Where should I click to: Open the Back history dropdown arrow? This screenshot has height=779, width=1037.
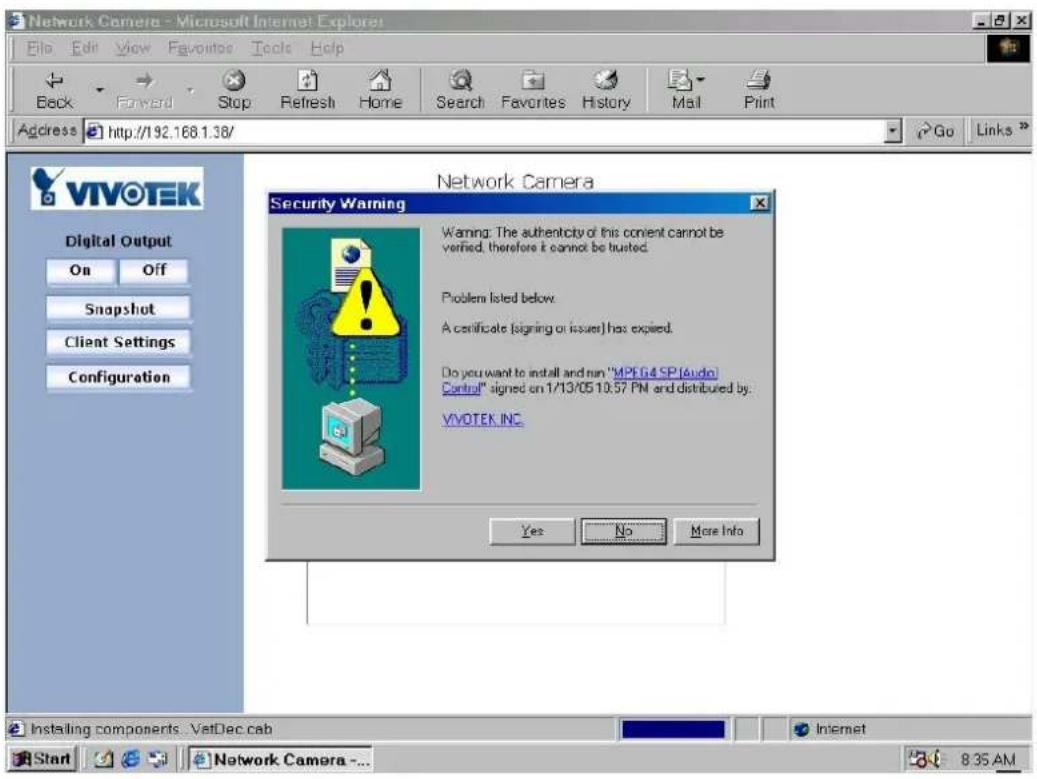pyautogui.click(x=100, y=89)
